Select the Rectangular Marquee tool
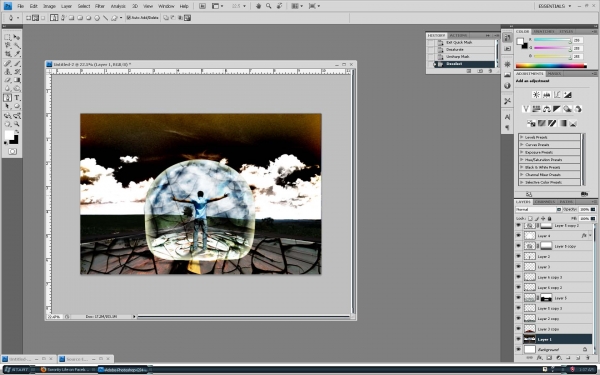 pos(7,37)
